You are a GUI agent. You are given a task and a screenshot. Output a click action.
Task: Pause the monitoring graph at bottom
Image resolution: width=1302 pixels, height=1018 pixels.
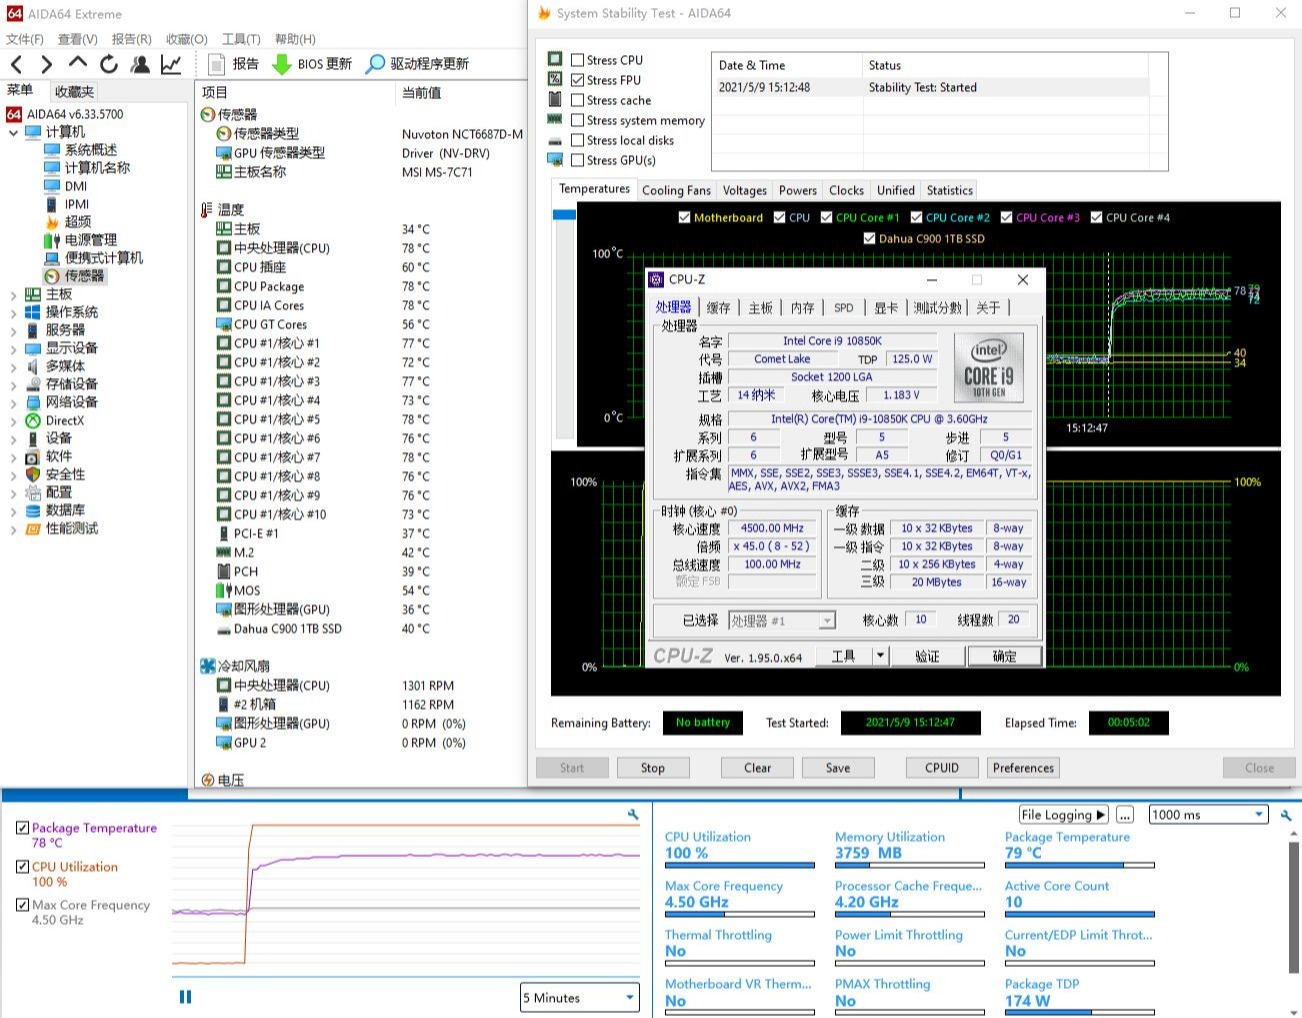[185, 996]
